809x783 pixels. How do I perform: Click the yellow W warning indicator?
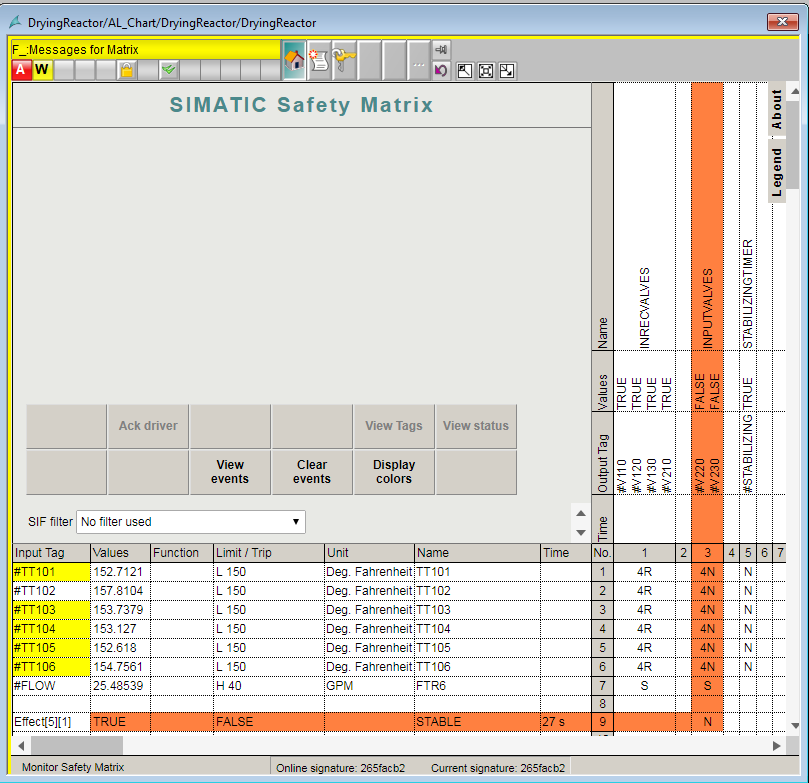point(42,69)
